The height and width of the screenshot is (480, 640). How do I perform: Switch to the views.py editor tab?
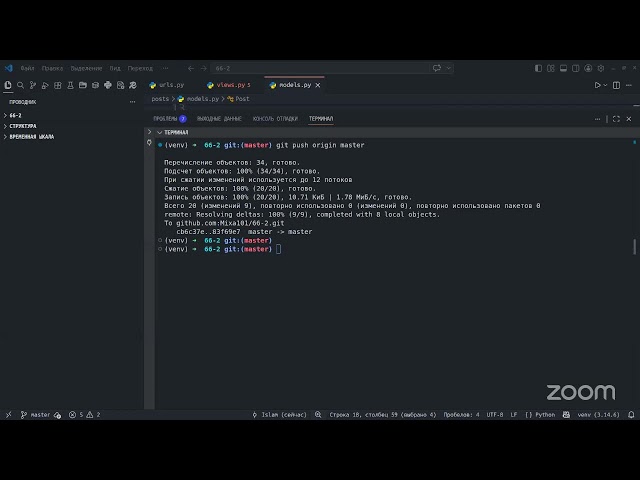(229, 85)
